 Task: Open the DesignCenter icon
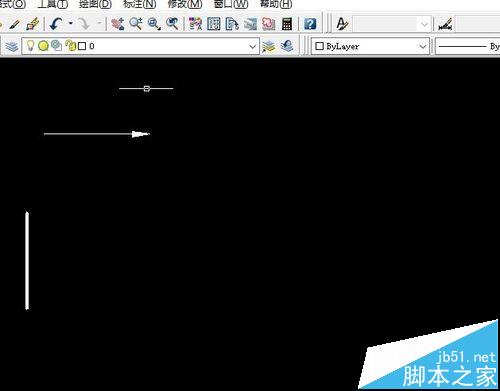click(x=214, y=24)
